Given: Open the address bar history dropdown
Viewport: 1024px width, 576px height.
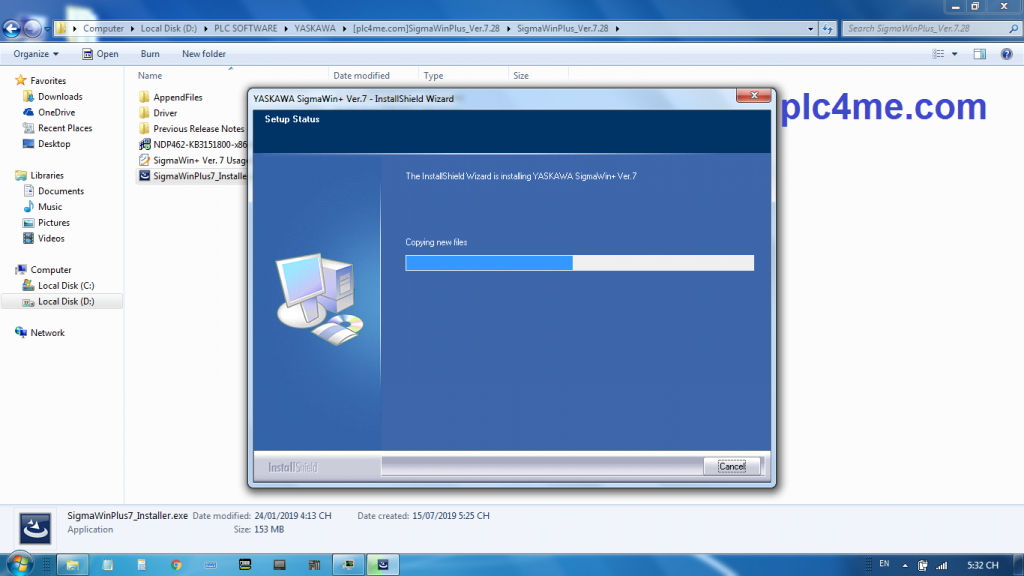Looking at the screenshot, I should [810, 29].
